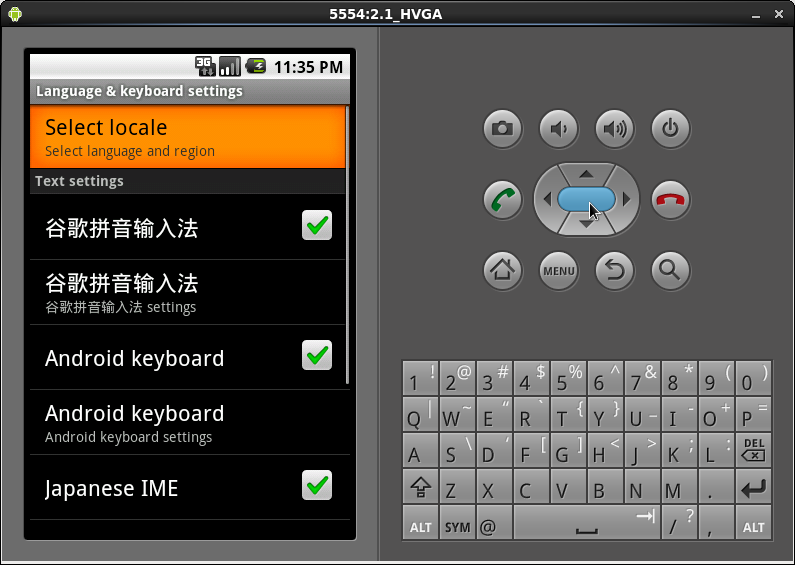This screenshot has width=795, height=565.
Task: Click the @ key on the keyboard
Action: pyautogui.click(x=494, y=522)
